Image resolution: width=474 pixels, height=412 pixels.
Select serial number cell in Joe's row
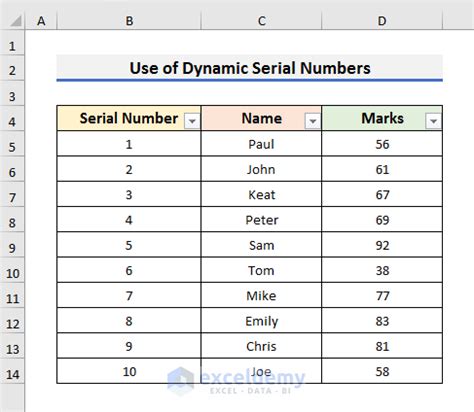[x=129, y=371]
